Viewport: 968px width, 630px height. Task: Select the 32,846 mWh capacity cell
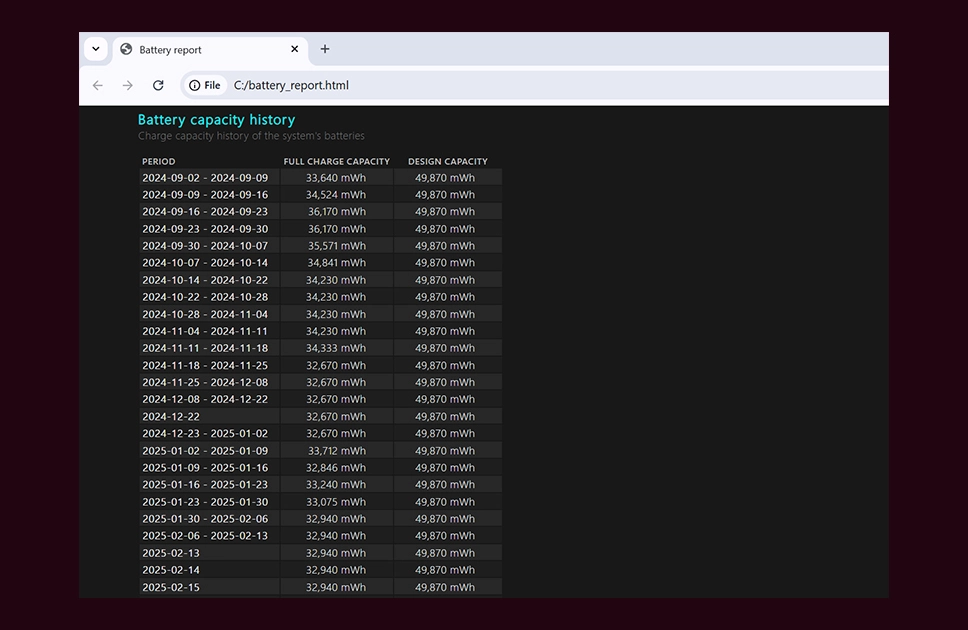336,468
